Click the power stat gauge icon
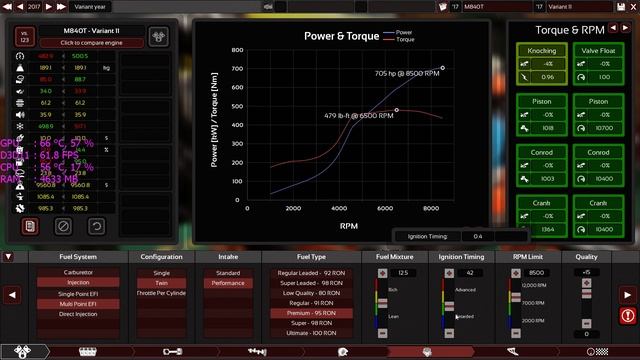Screen dimensions: 640x360 20,56
